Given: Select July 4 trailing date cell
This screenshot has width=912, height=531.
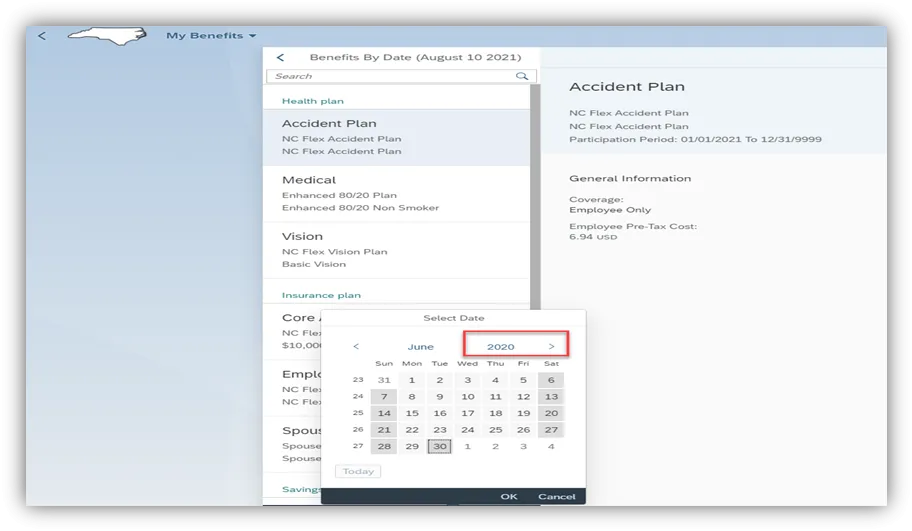Looking at the screenshot, I should 551,446.
